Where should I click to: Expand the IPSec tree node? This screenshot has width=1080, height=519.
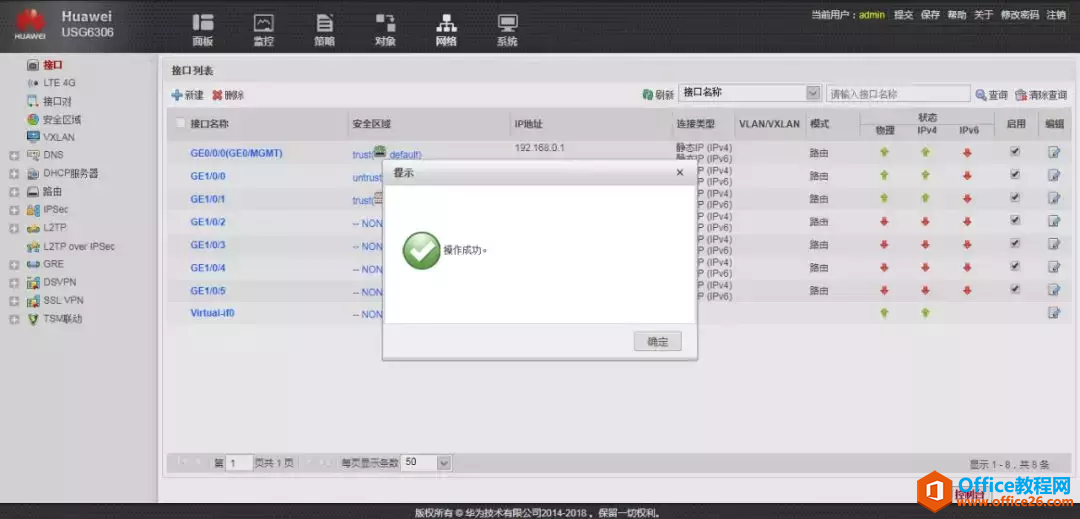pos(14,210)
